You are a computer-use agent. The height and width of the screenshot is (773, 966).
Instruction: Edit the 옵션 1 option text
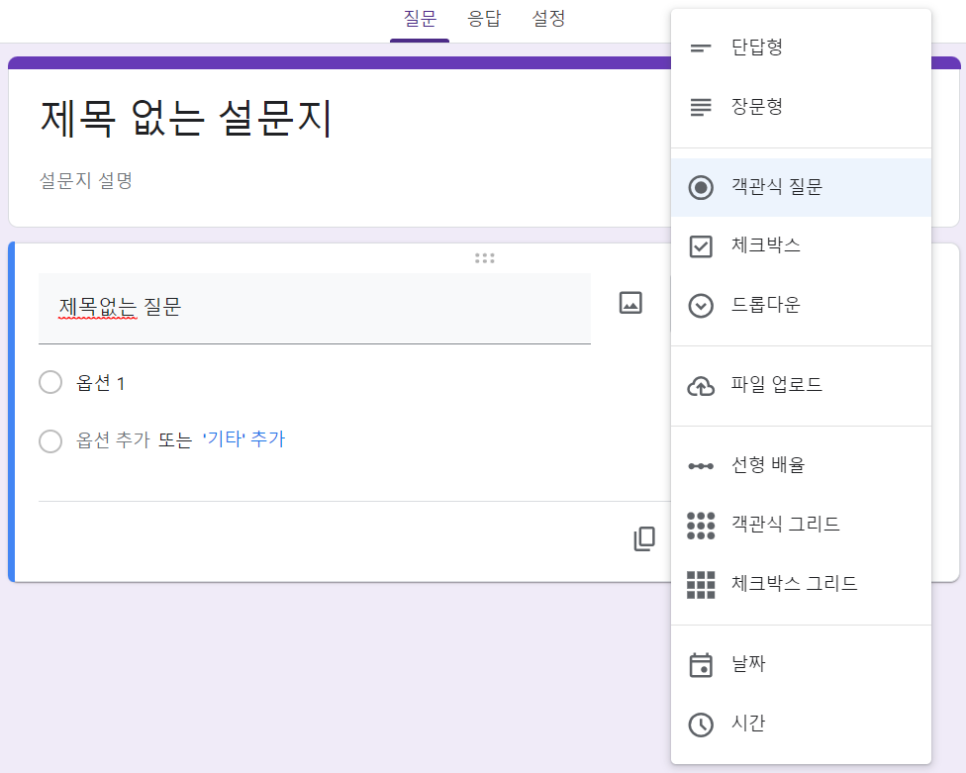[100, 382]
